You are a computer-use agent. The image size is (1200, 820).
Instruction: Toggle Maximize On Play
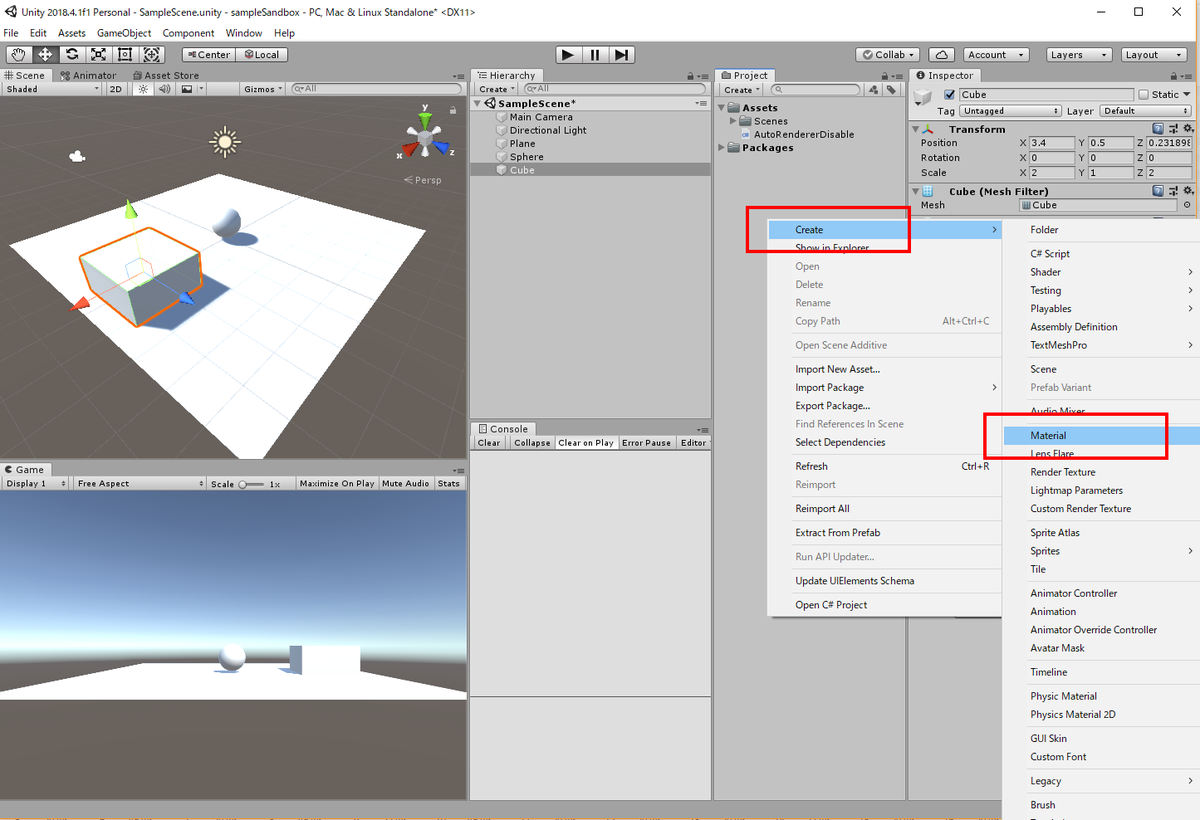pyautogui.click(x=337, y=484)
